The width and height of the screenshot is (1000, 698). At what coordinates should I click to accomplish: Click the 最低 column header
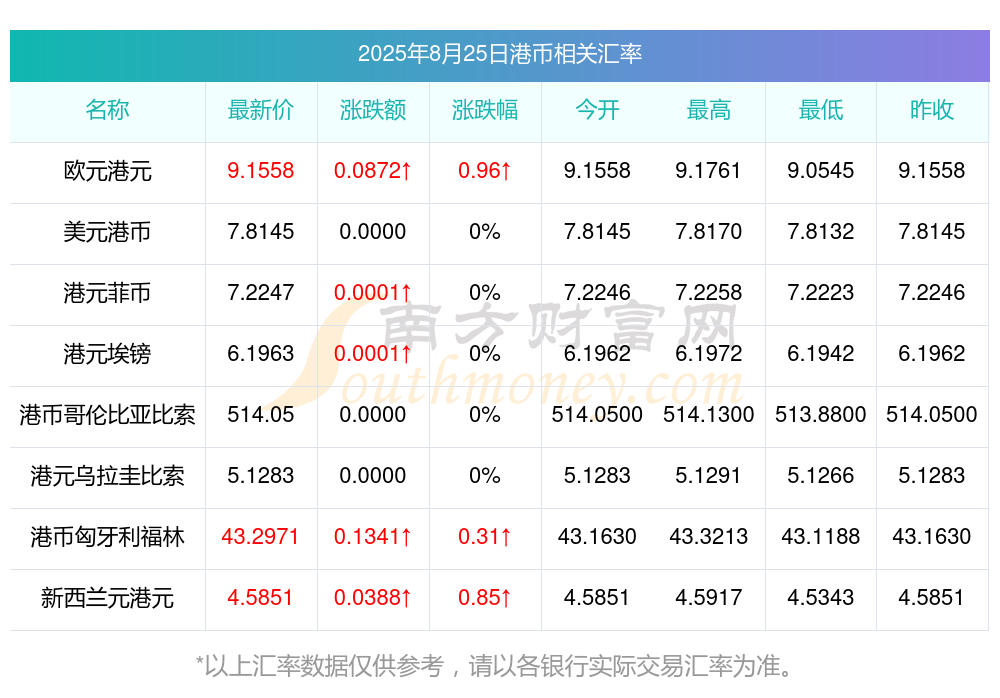click(821, 110)
